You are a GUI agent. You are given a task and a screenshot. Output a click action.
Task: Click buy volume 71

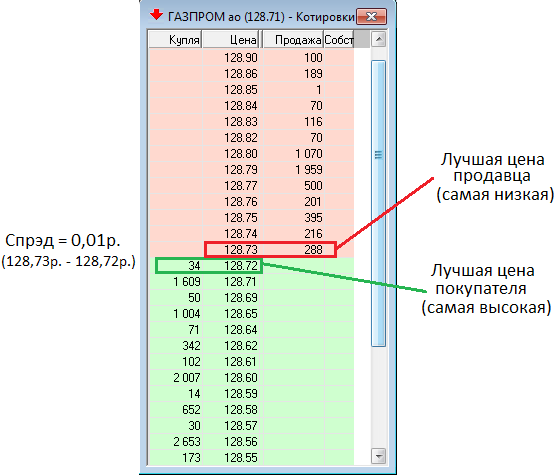(x=176, y=330)
